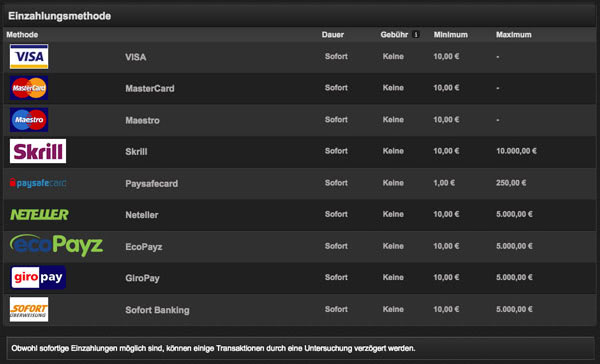600x364 pixels.
Task: Click Maestro minimum 10,00 €
Action: coord(446,119)
